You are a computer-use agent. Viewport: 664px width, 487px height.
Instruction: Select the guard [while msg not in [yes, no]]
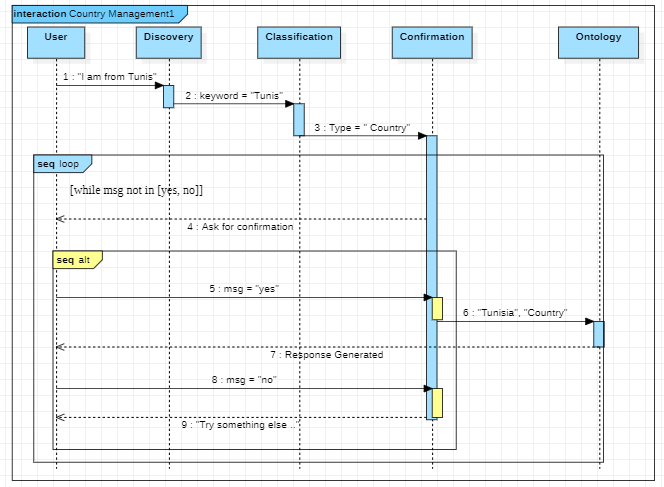[136, 190]
